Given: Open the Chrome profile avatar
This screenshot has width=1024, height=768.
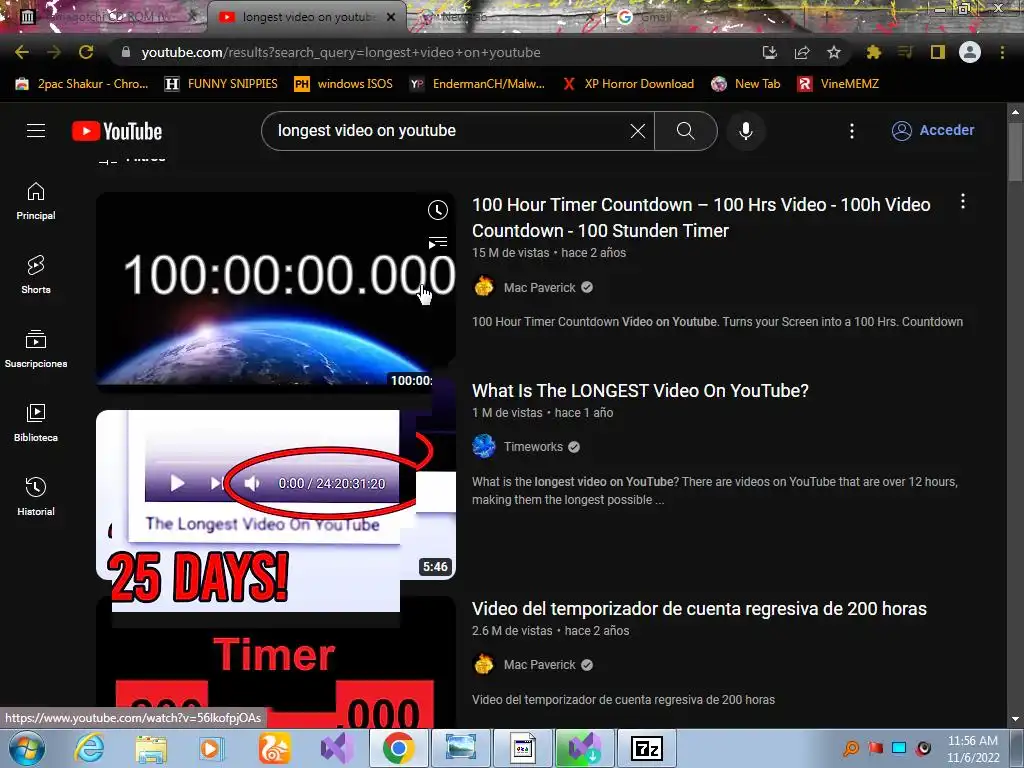Looking at the screenshot, I should coord(970,52).
